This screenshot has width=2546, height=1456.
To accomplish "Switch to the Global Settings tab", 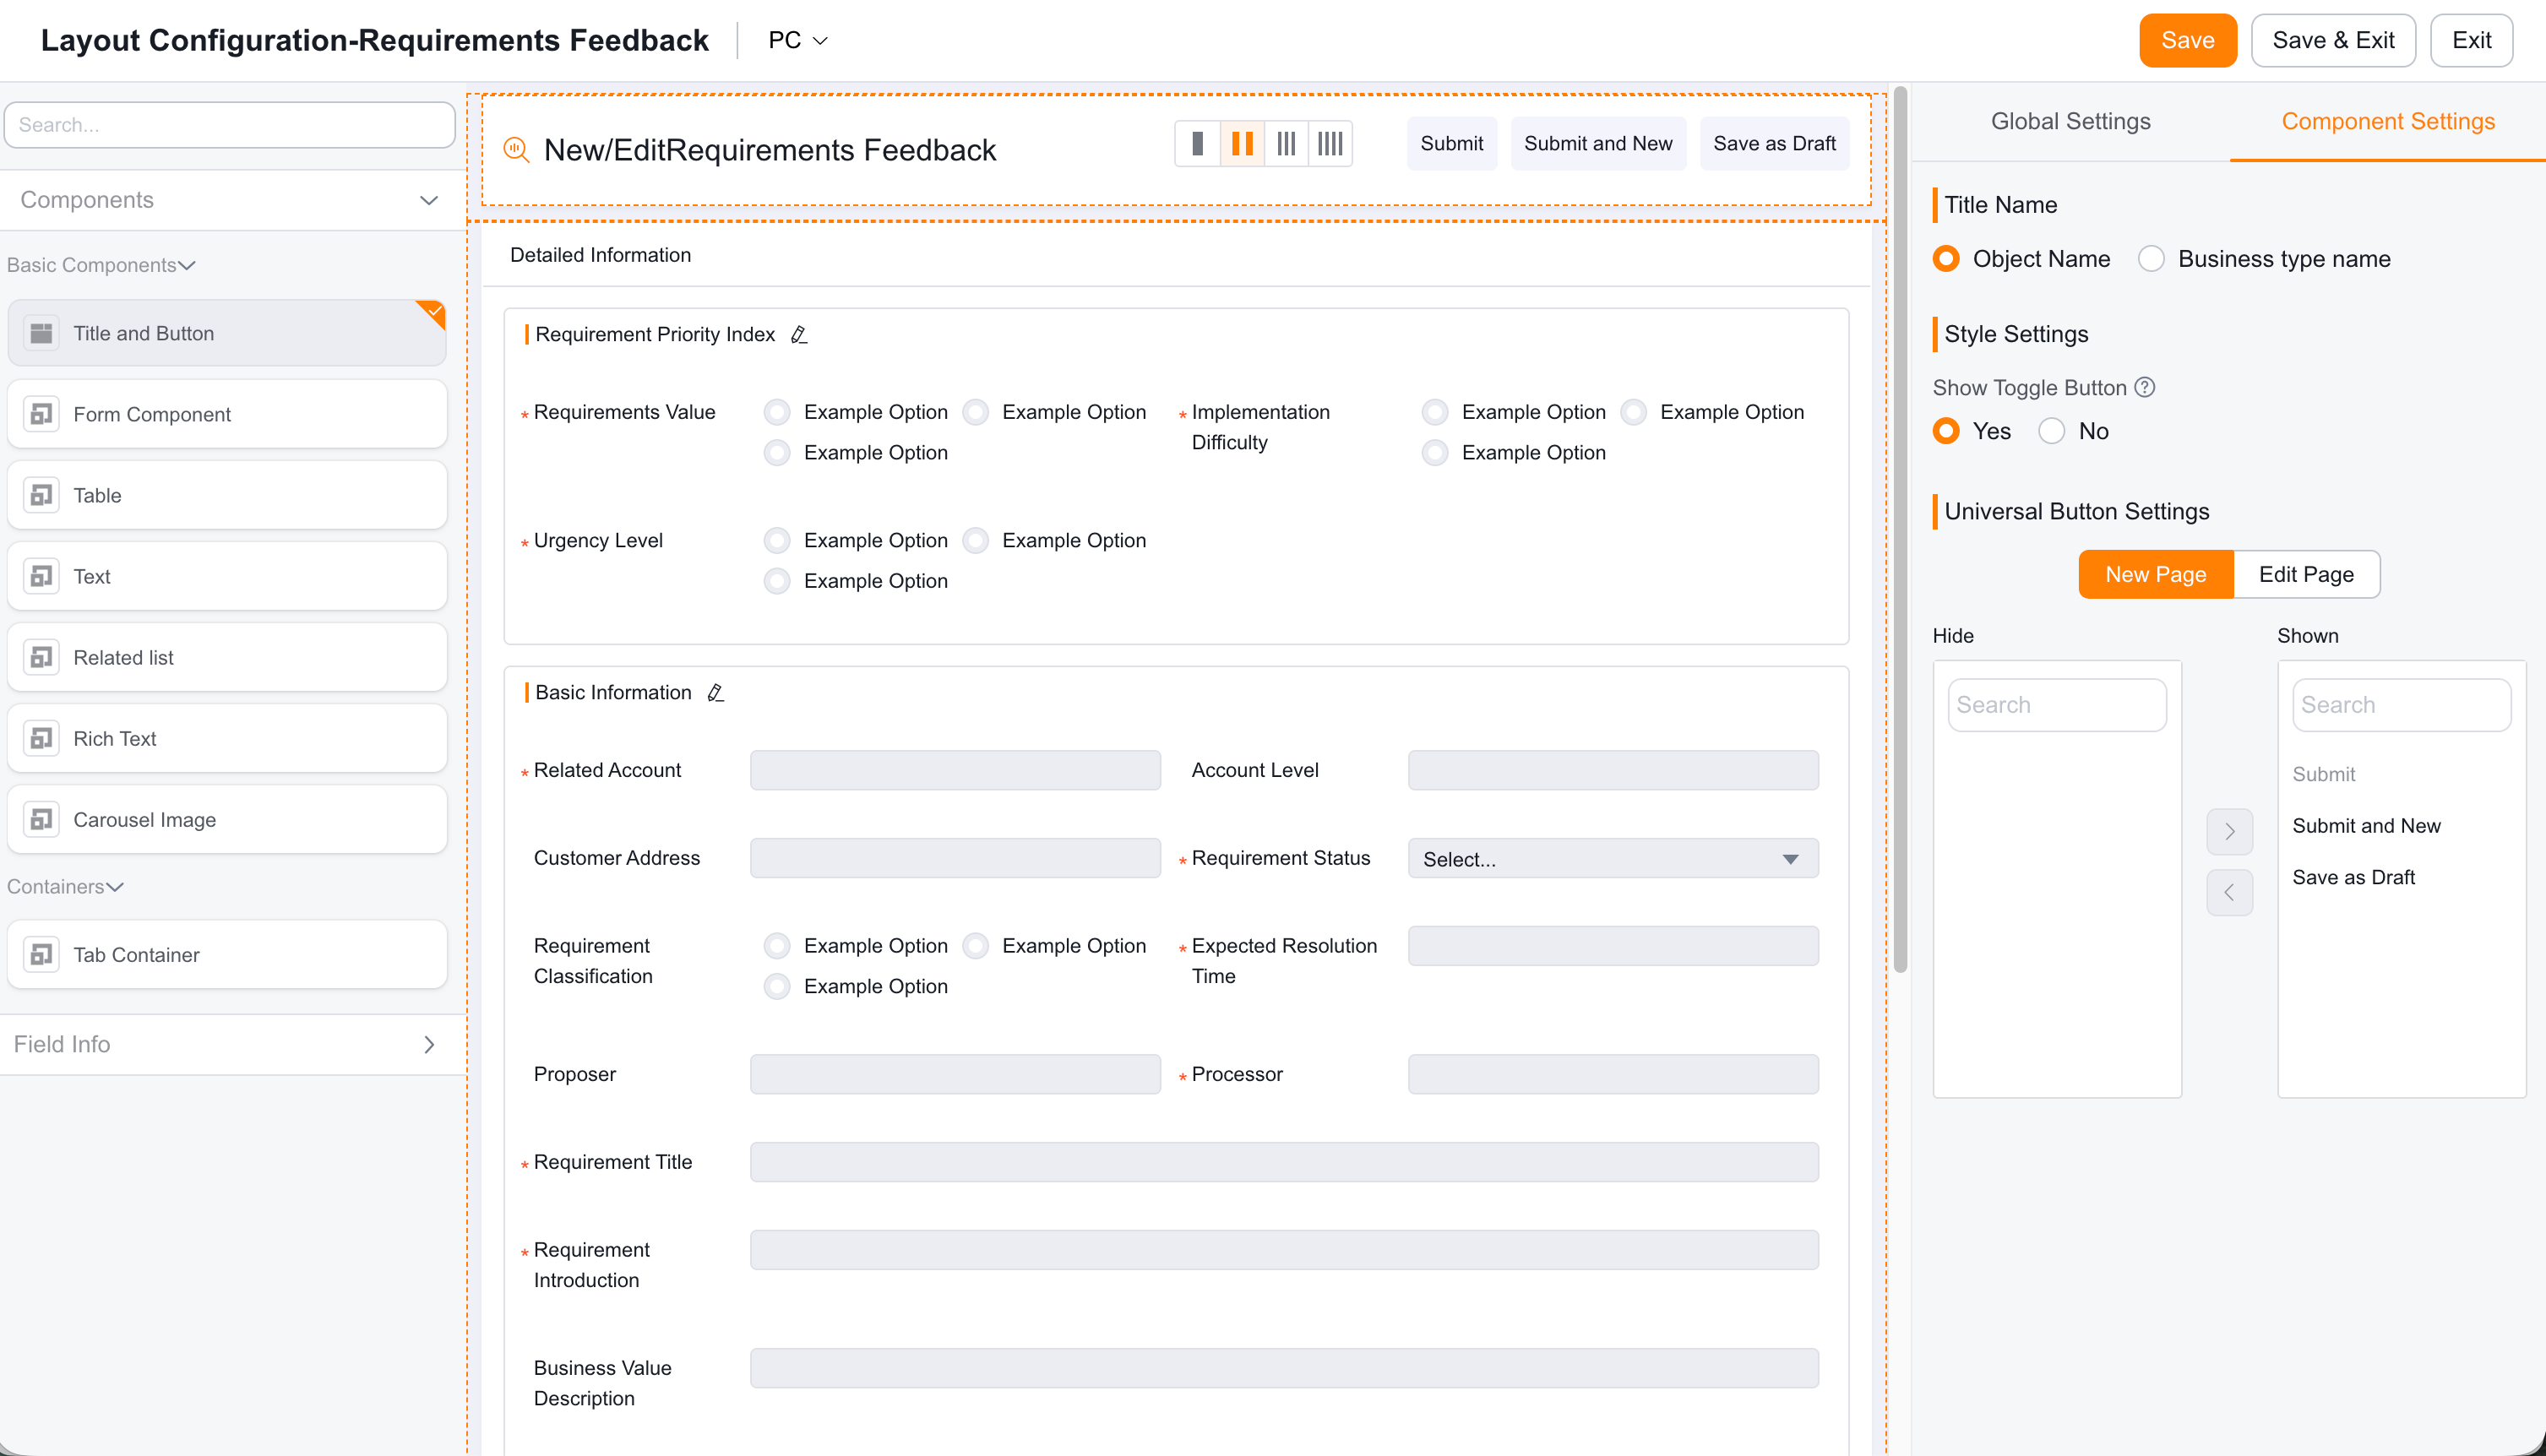I will tap(2070, 121).
